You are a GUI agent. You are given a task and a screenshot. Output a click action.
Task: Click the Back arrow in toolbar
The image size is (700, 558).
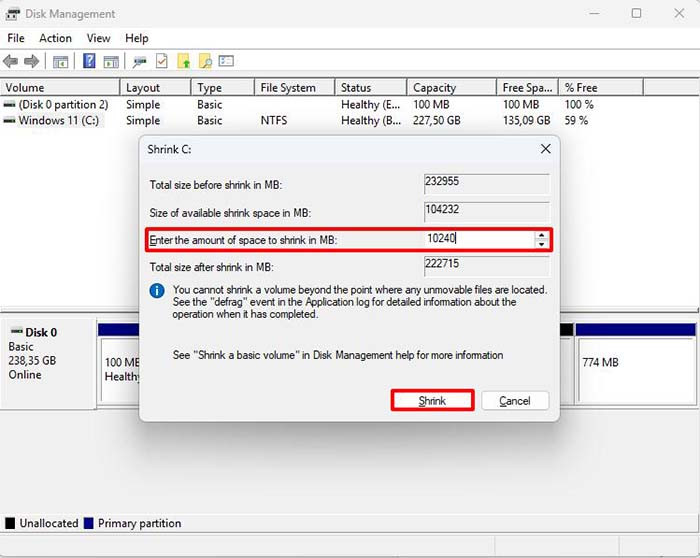tap(12, 62)
